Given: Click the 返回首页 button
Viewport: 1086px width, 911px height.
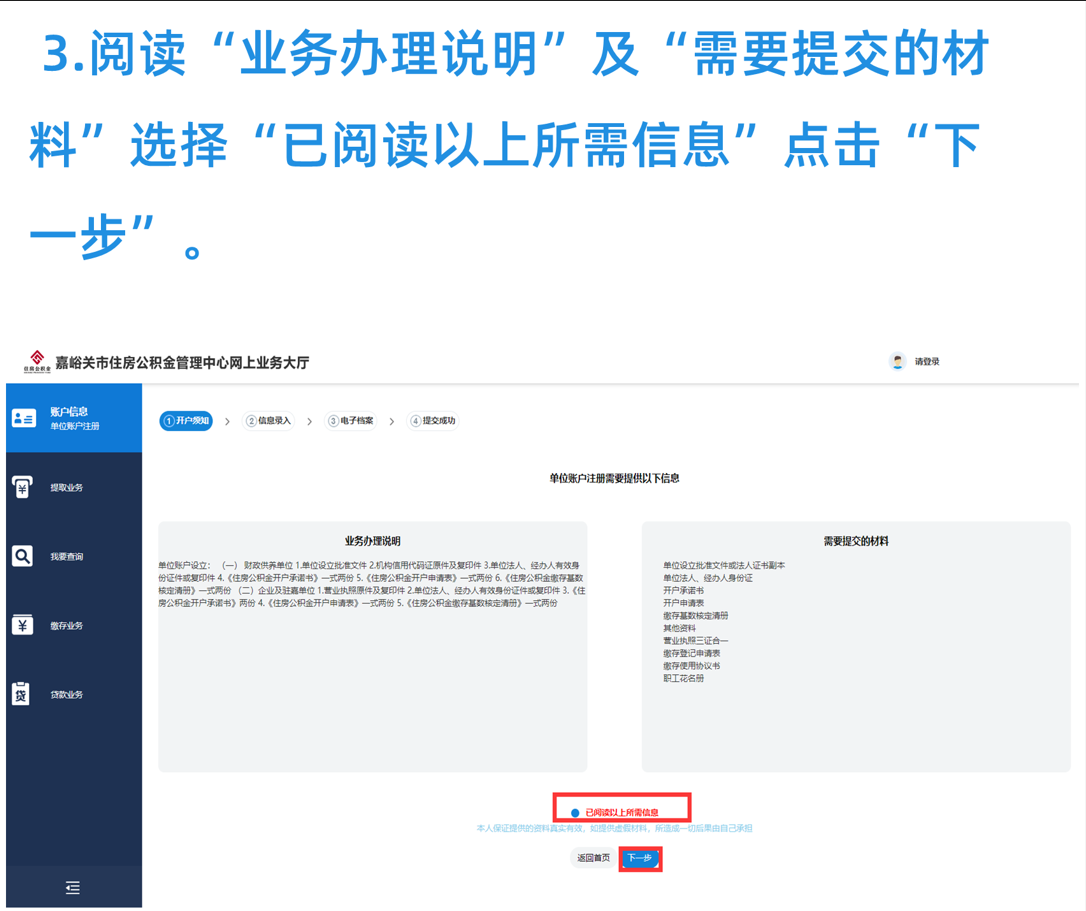Looking at the screenshot, I should 593,858.
